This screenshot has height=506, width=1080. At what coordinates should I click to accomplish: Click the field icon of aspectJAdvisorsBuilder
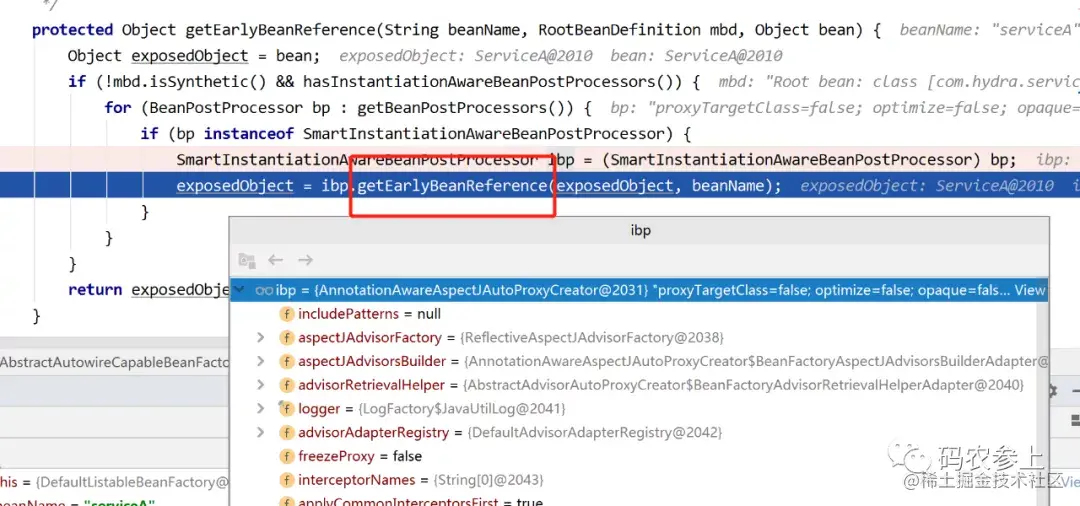286,361
